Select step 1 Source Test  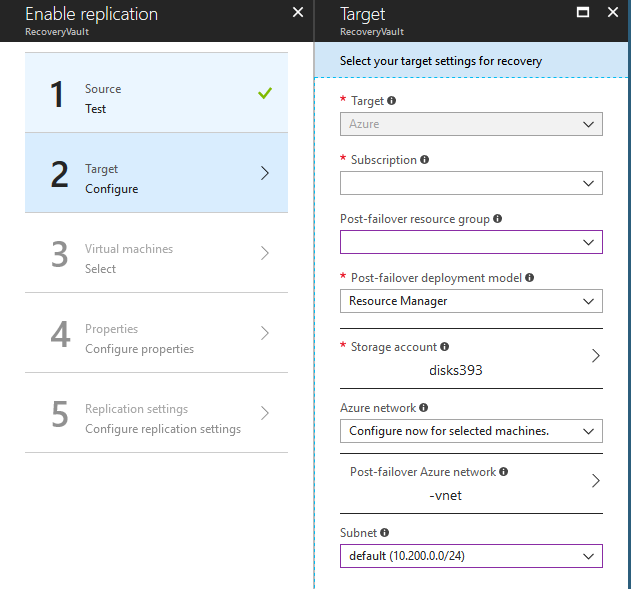(156, 93)
